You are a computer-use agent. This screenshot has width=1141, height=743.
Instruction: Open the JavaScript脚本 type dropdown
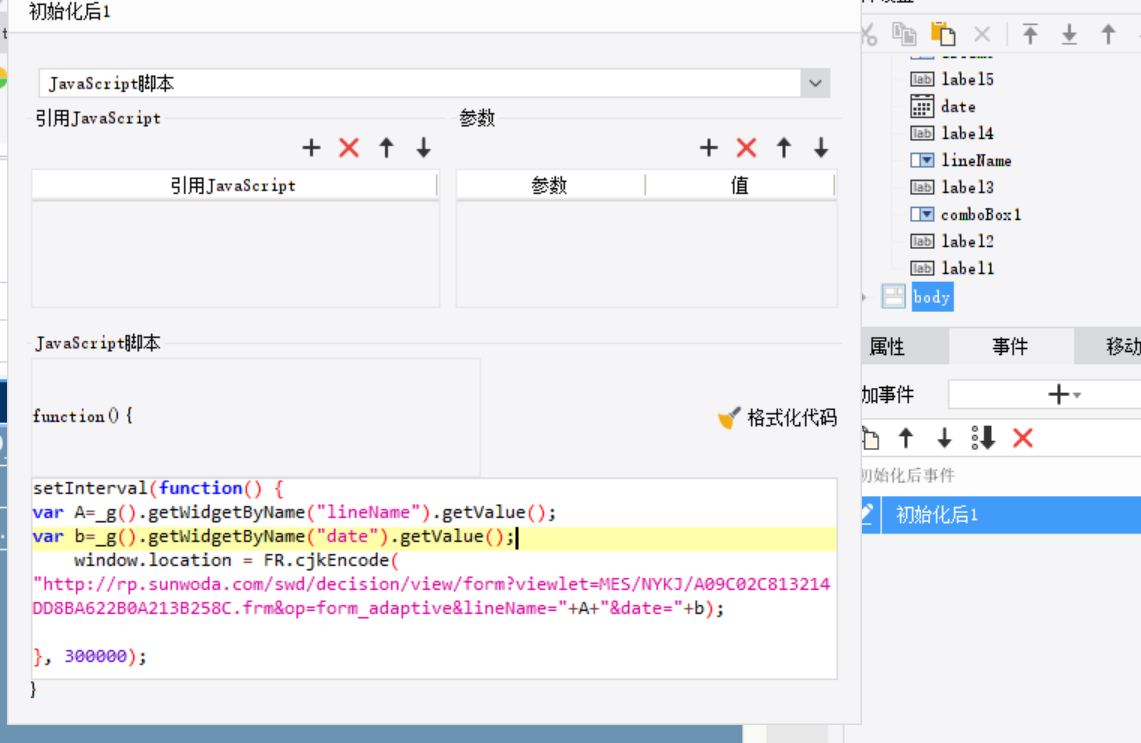click(816, 83)
